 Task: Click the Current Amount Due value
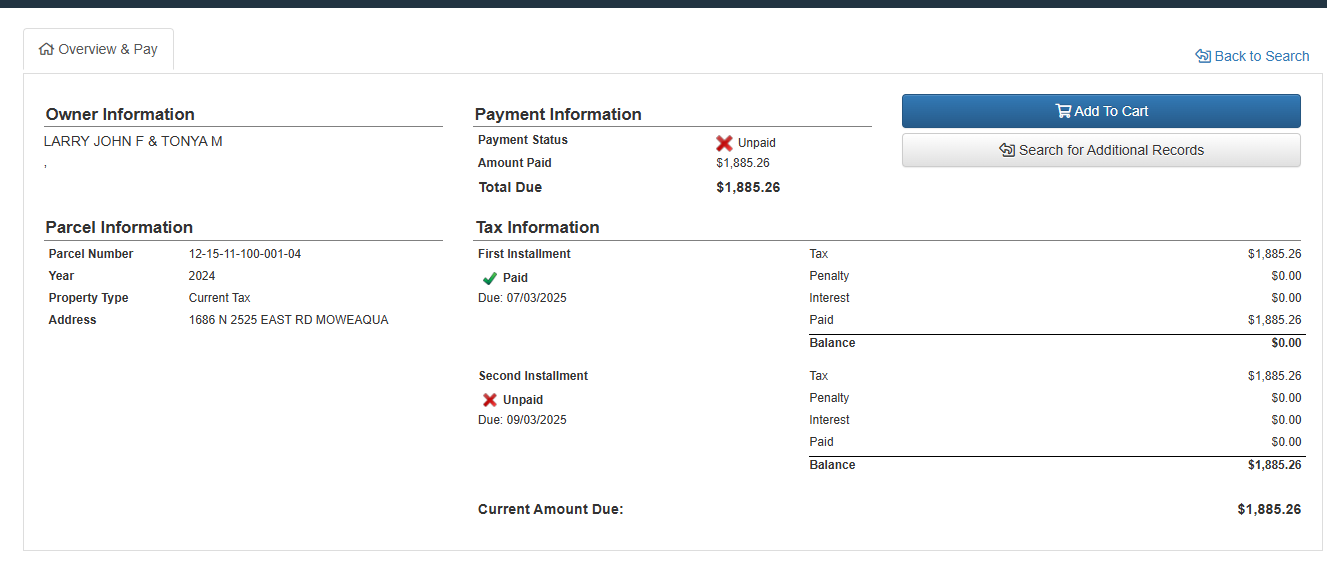[1269, 509]
